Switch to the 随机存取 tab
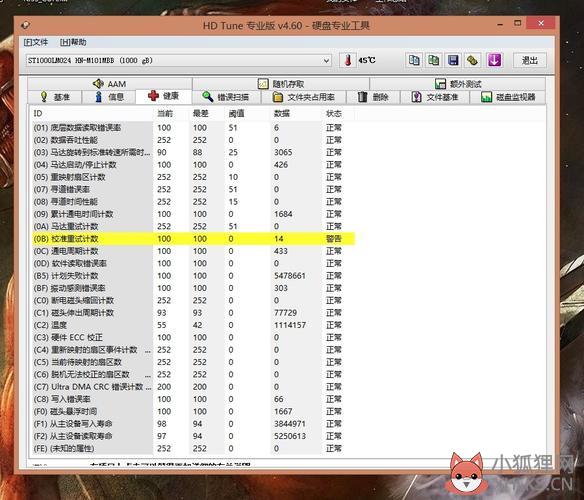 pos(281,84)
